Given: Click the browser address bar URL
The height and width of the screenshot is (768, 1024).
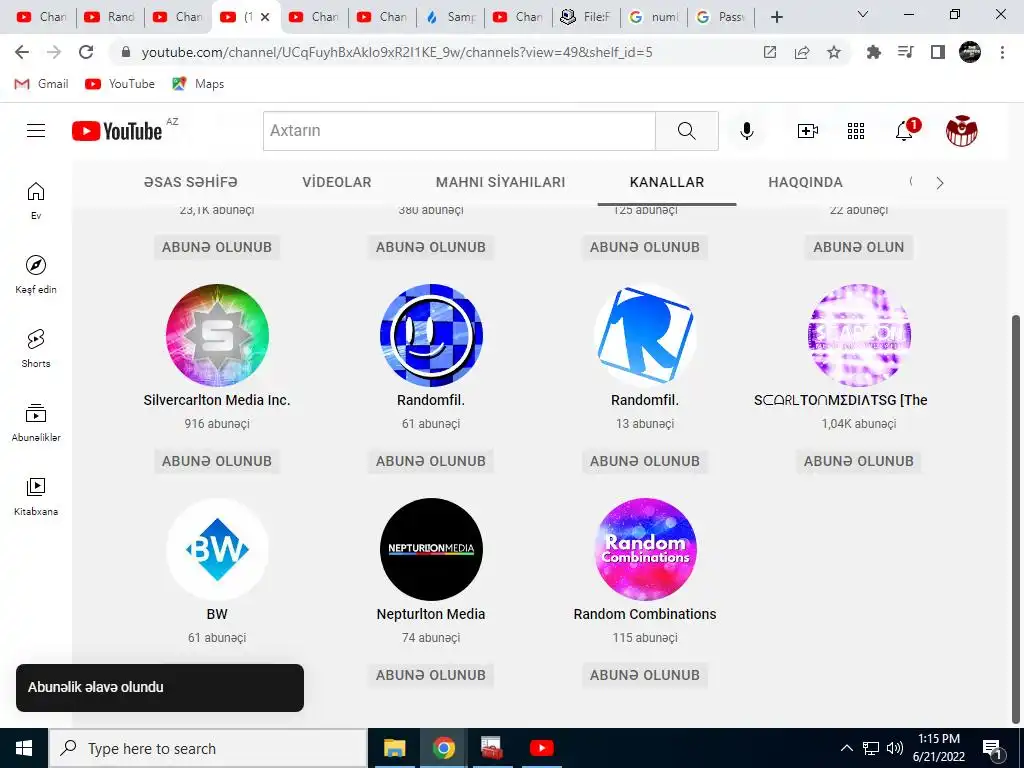Looking at the screenshot, I should click(x=396, y=52).
